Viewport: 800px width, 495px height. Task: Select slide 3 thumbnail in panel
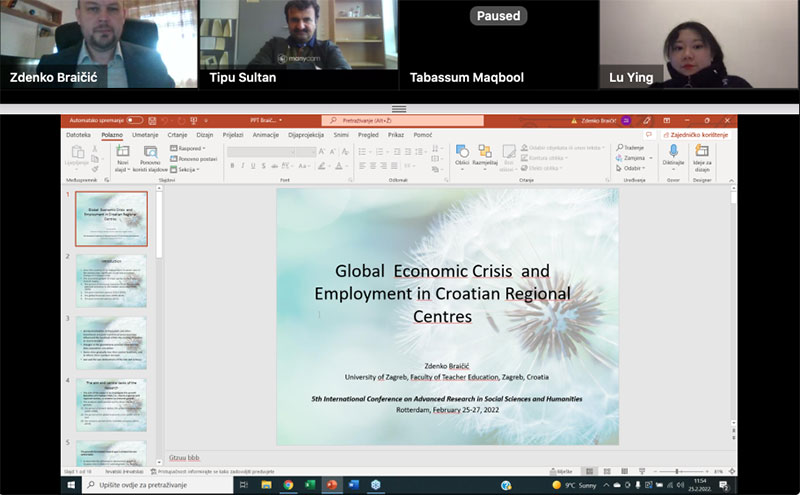point(111,343)
